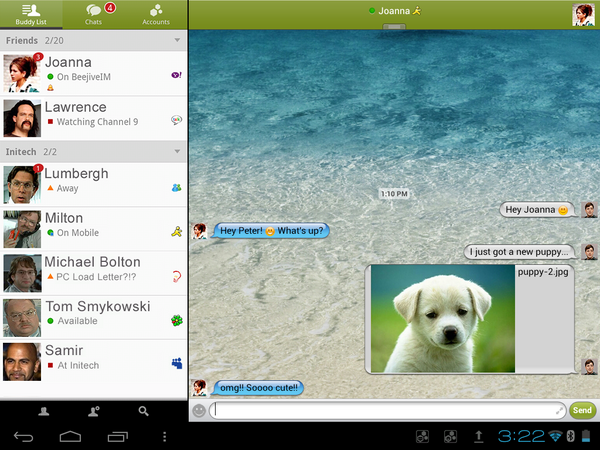Click the search icon in the bottom bar

(x=143, y=411)
